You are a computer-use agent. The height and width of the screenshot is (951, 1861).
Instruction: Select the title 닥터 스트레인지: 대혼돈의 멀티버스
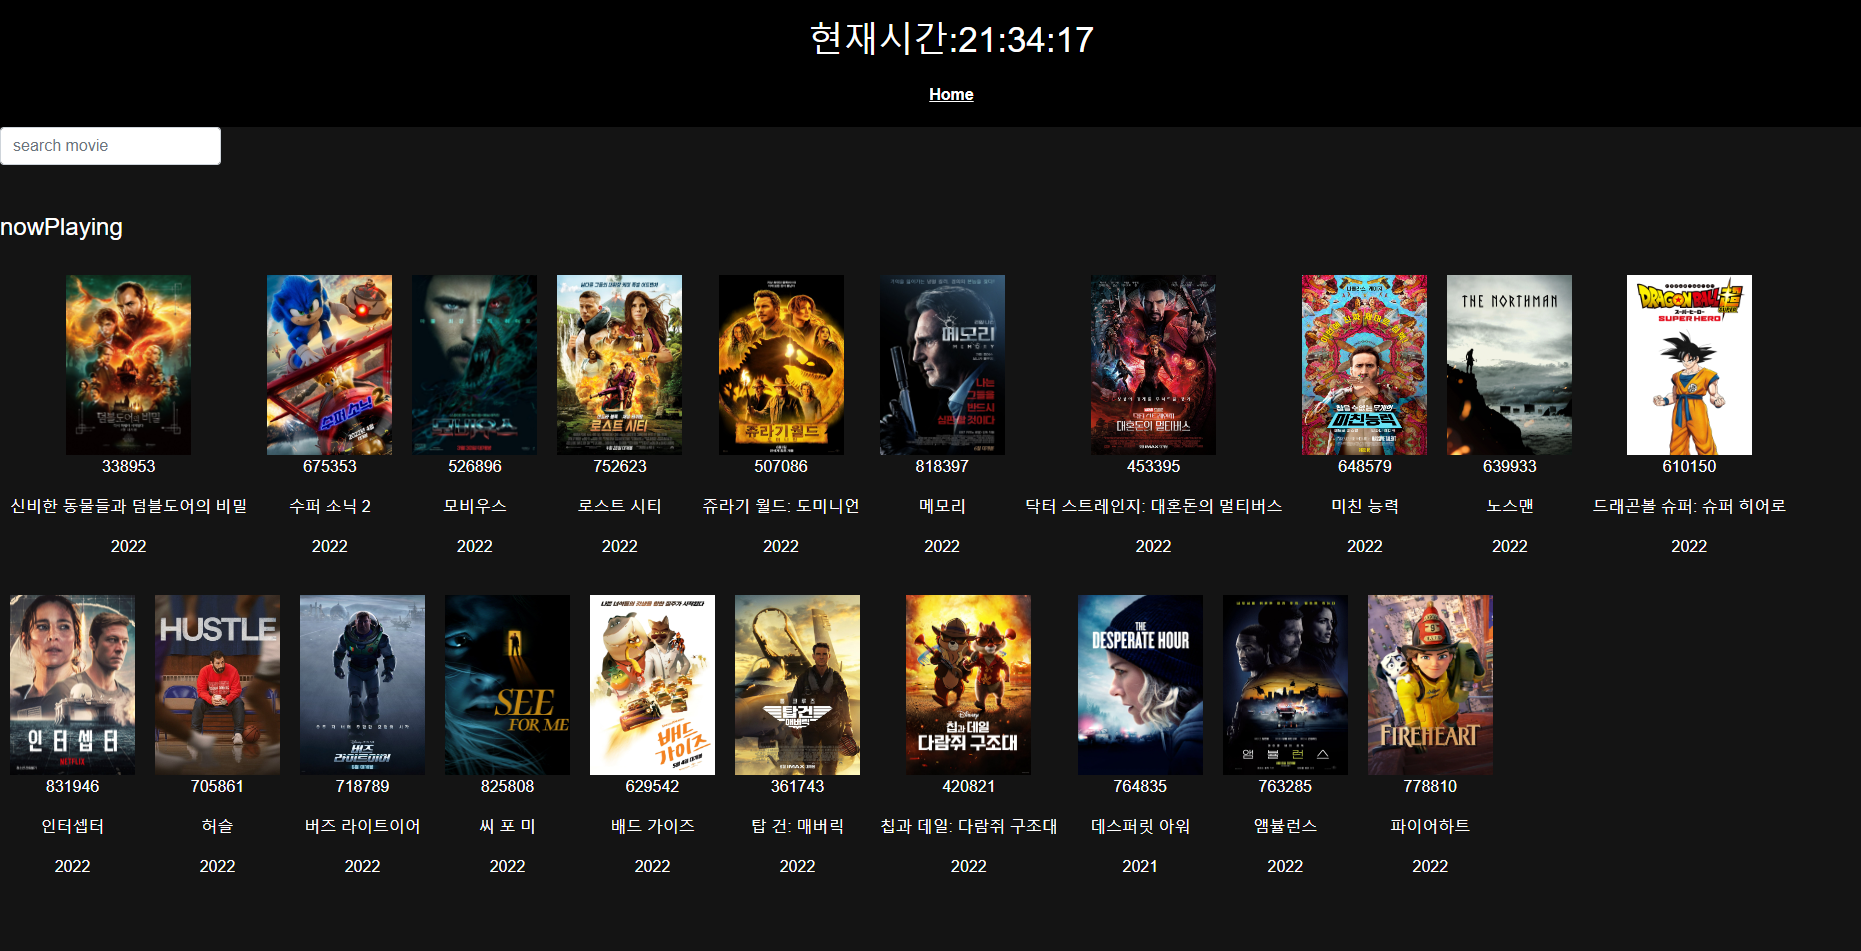(1153, 506)
